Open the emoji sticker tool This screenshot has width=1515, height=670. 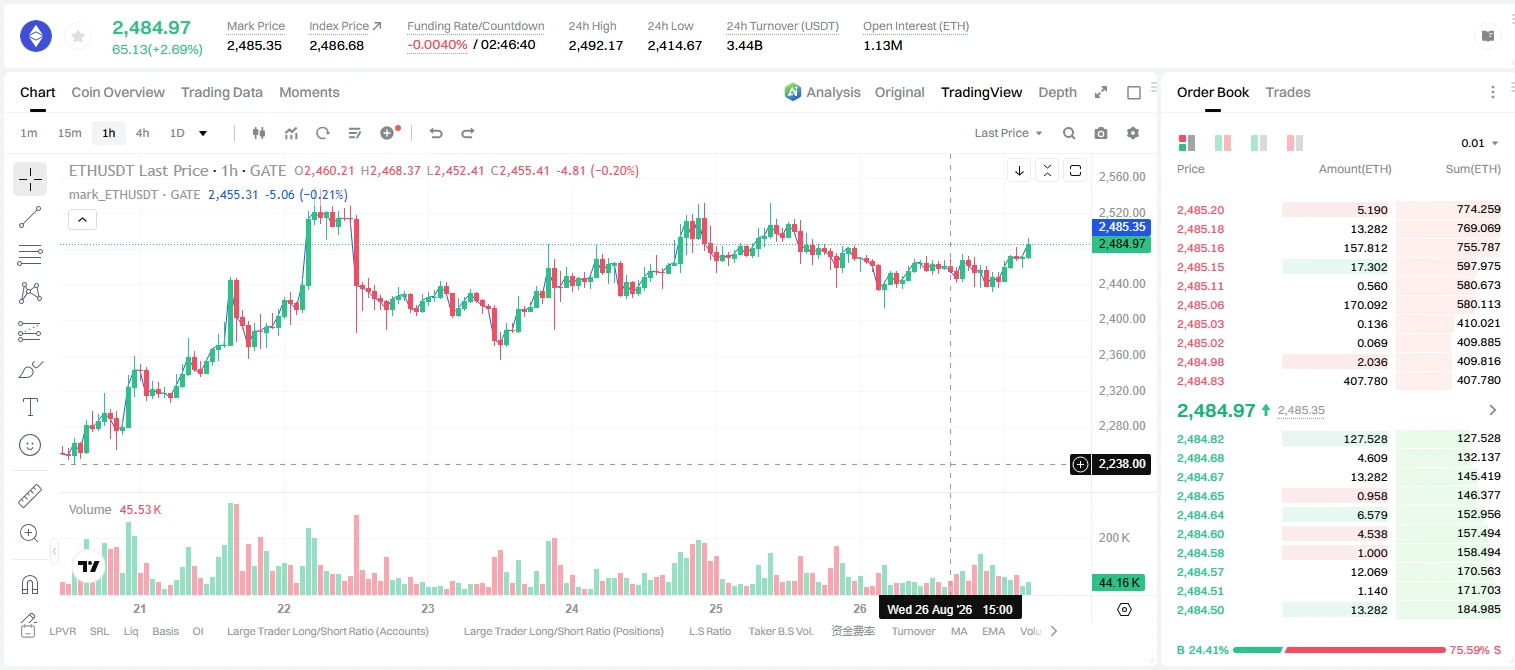click(x=30, y=445)
